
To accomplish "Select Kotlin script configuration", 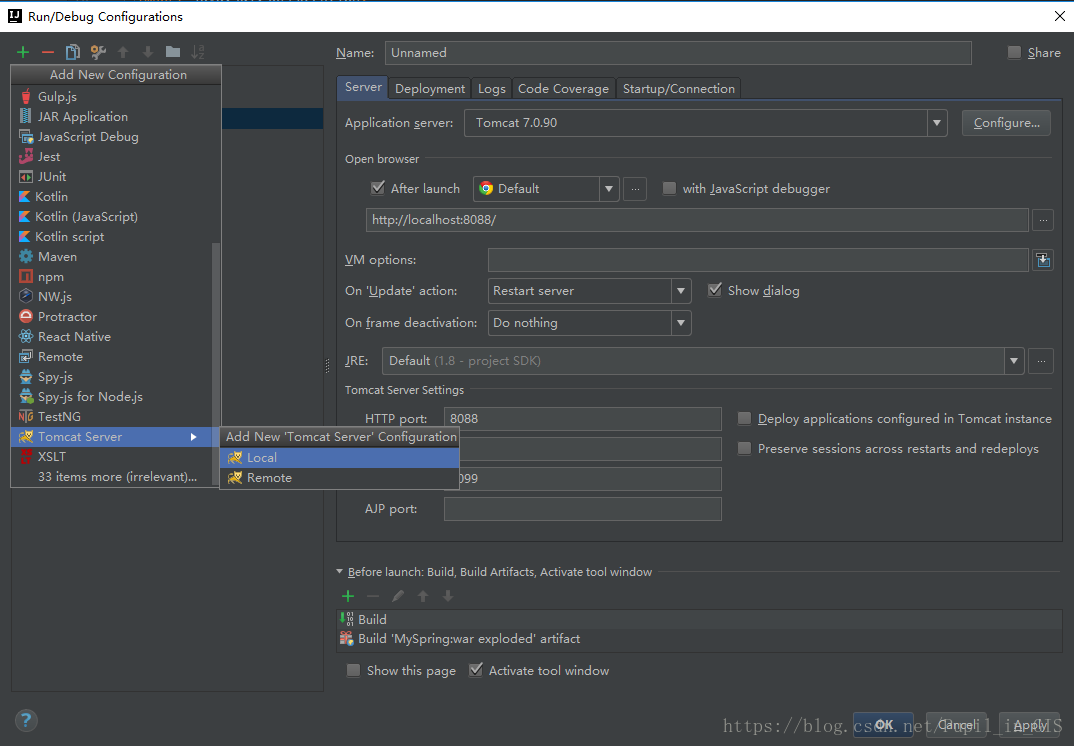I will click(x=116, y=236).
